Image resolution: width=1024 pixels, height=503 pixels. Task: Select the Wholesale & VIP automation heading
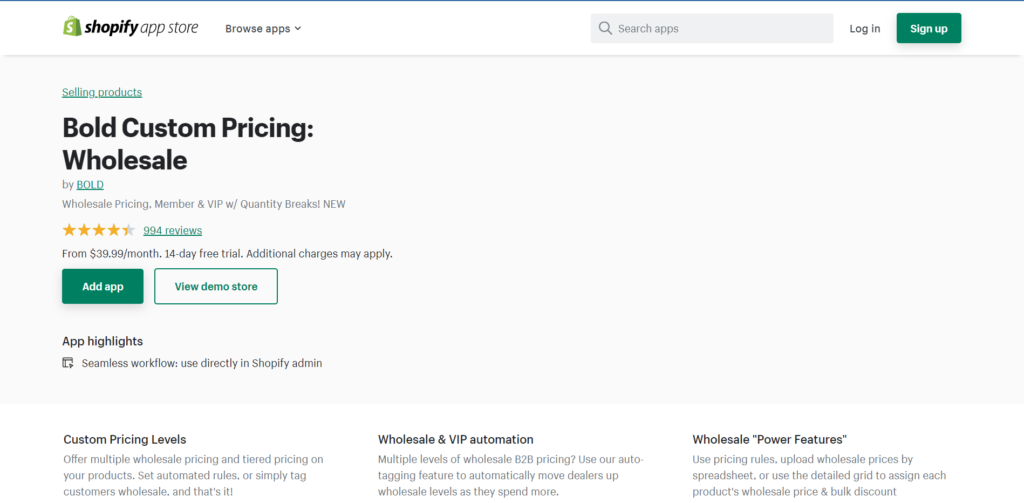tap(455, 439)
